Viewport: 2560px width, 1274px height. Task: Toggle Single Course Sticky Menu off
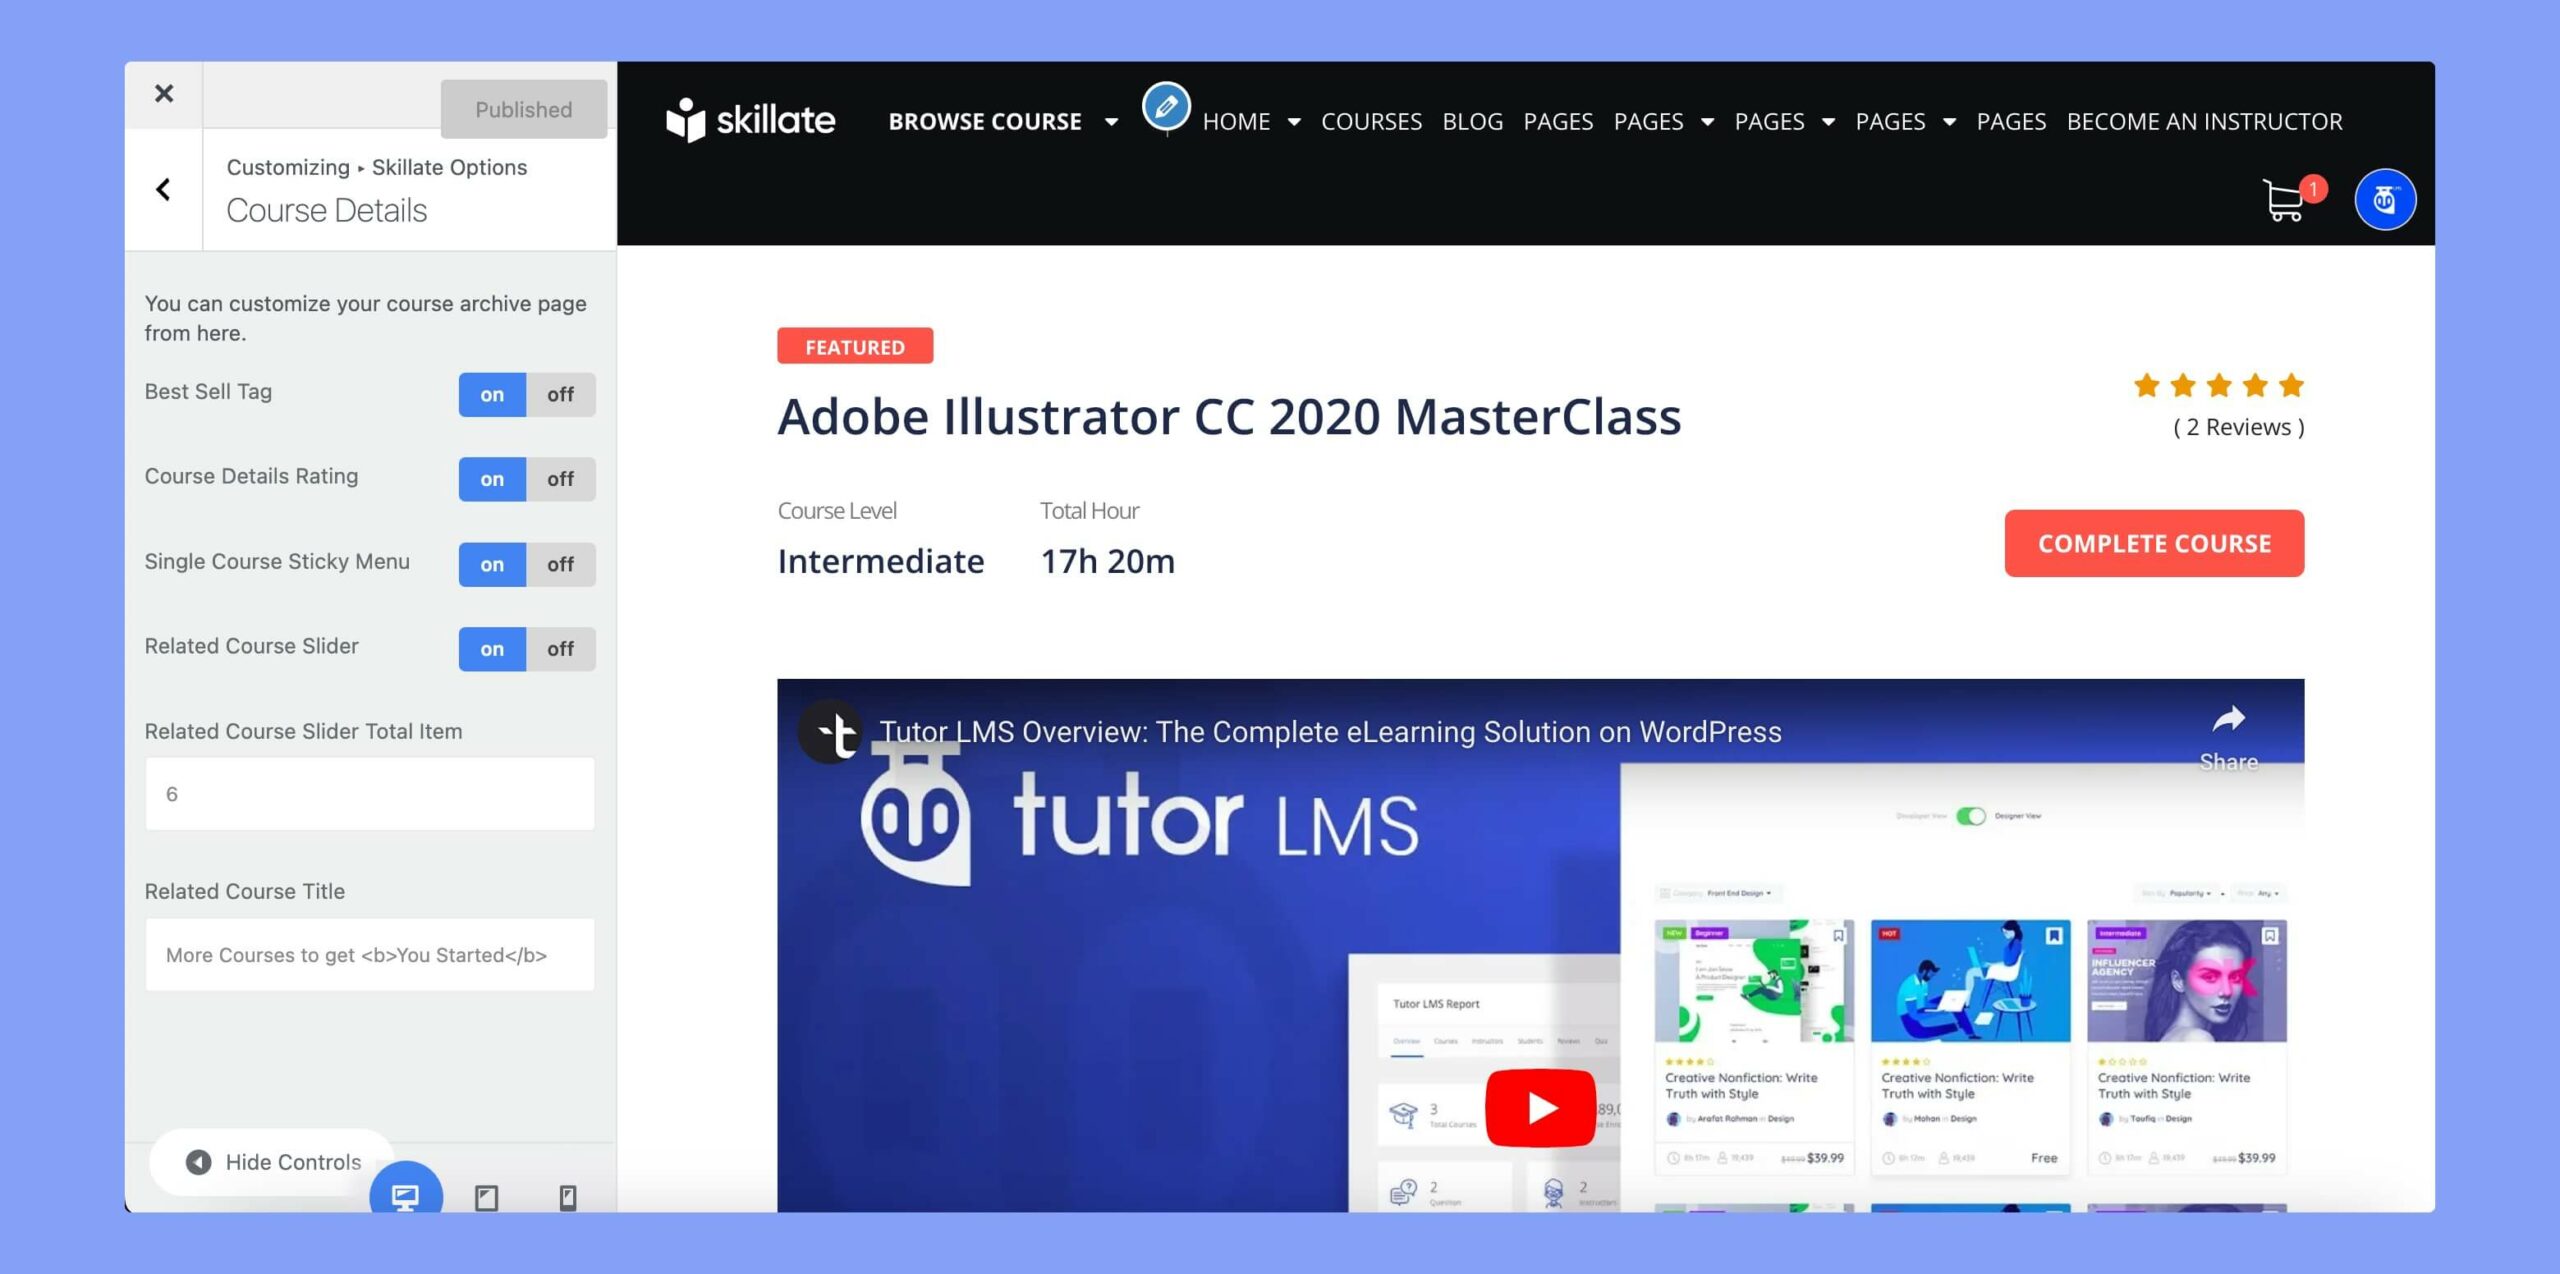[x=560, y=564]
